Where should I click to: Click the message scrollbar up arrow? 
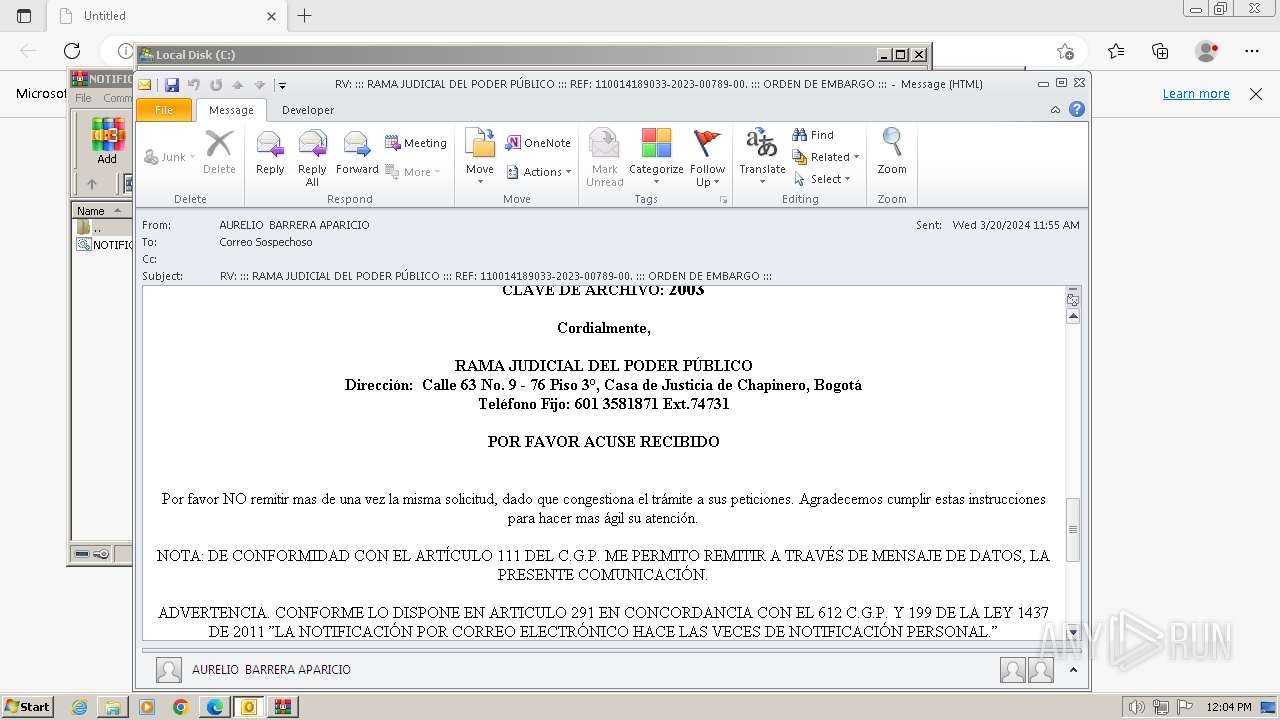pos(1073,316)
